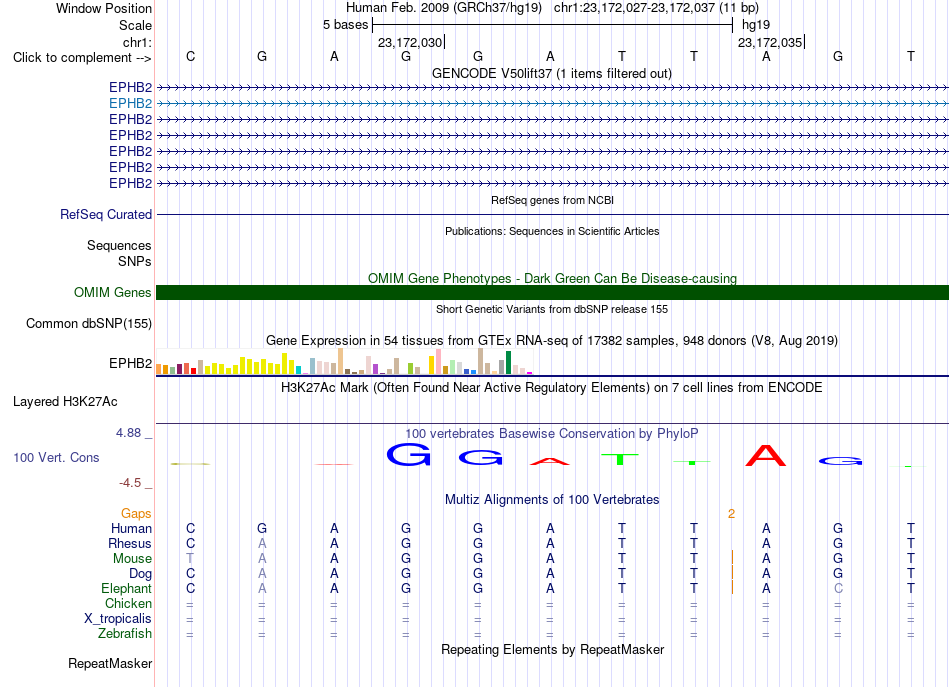
Task: Click the tall red A in PhyloP logo
Action: pos(766,455)
